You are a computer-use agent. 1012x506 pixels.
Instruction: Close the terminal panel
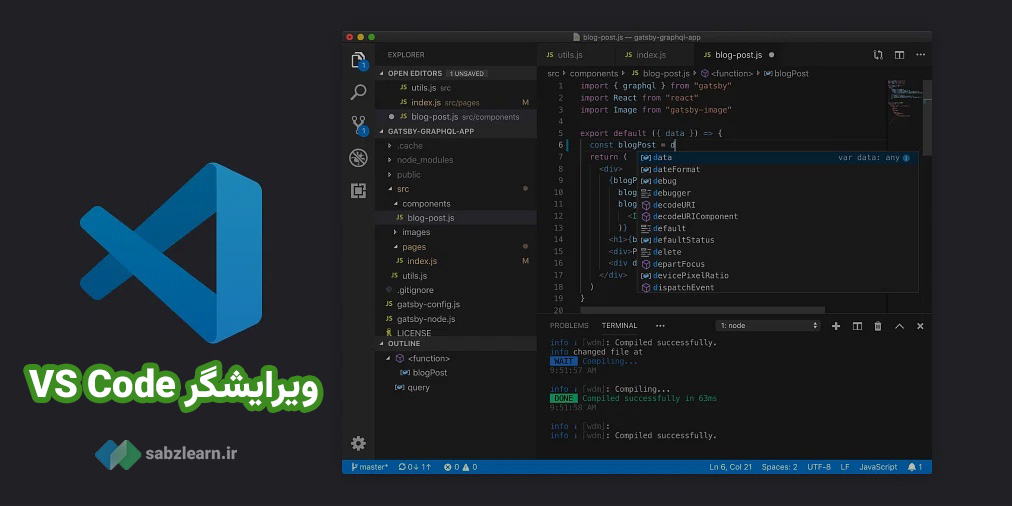(920, 326)
